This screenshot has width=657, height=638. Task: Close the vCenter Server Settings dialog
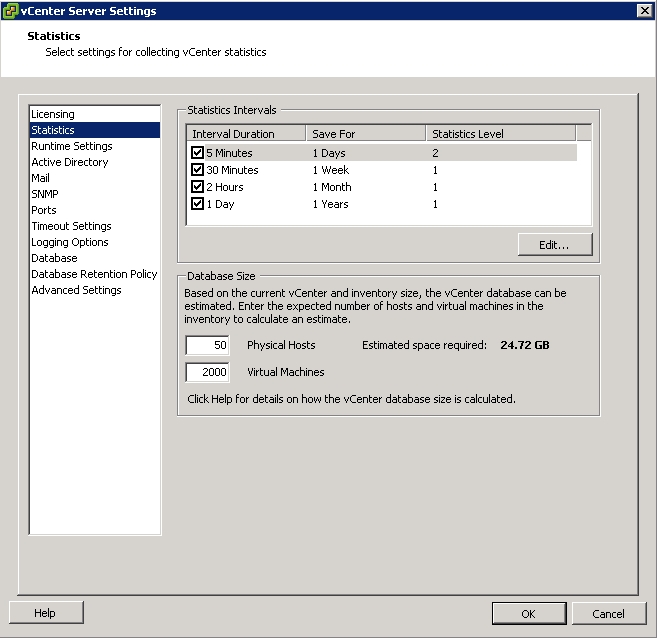(645, 10)
